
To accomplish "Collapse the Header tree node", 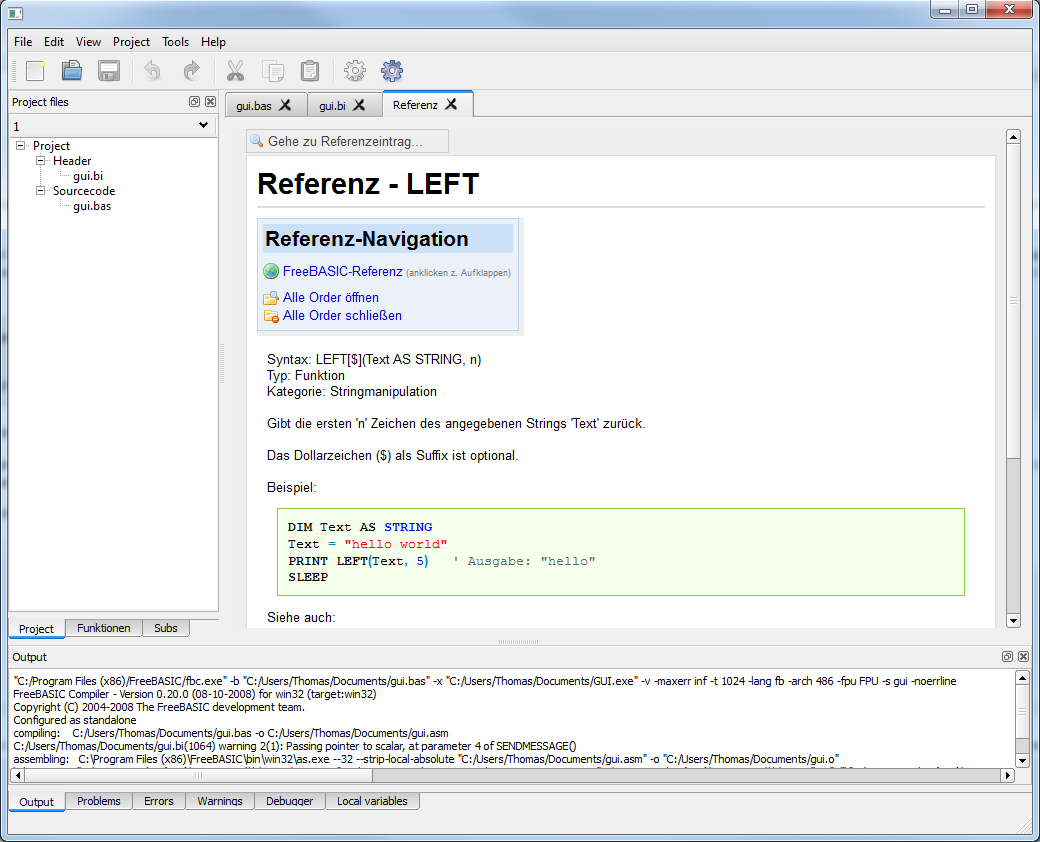I will [x=40, y=161].
